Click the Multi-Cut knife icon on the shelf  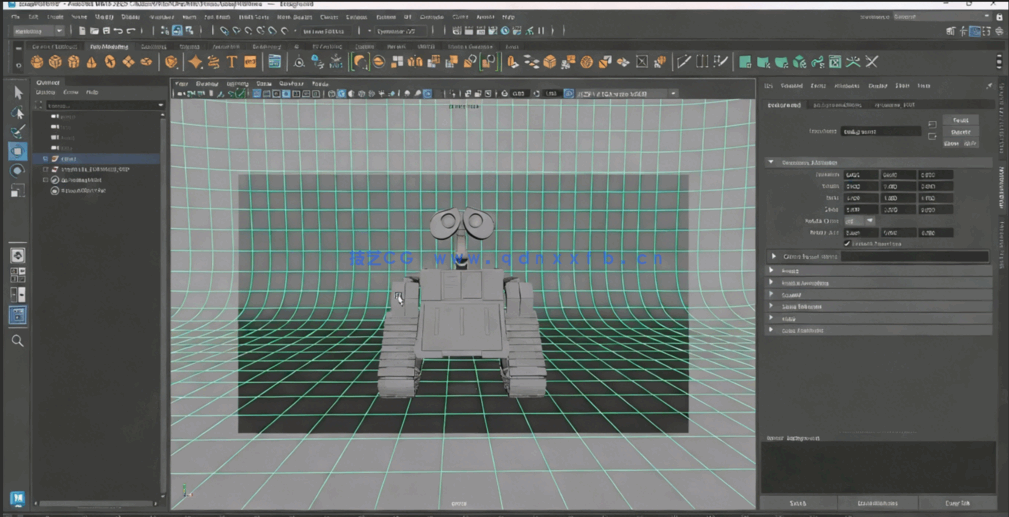684,62
